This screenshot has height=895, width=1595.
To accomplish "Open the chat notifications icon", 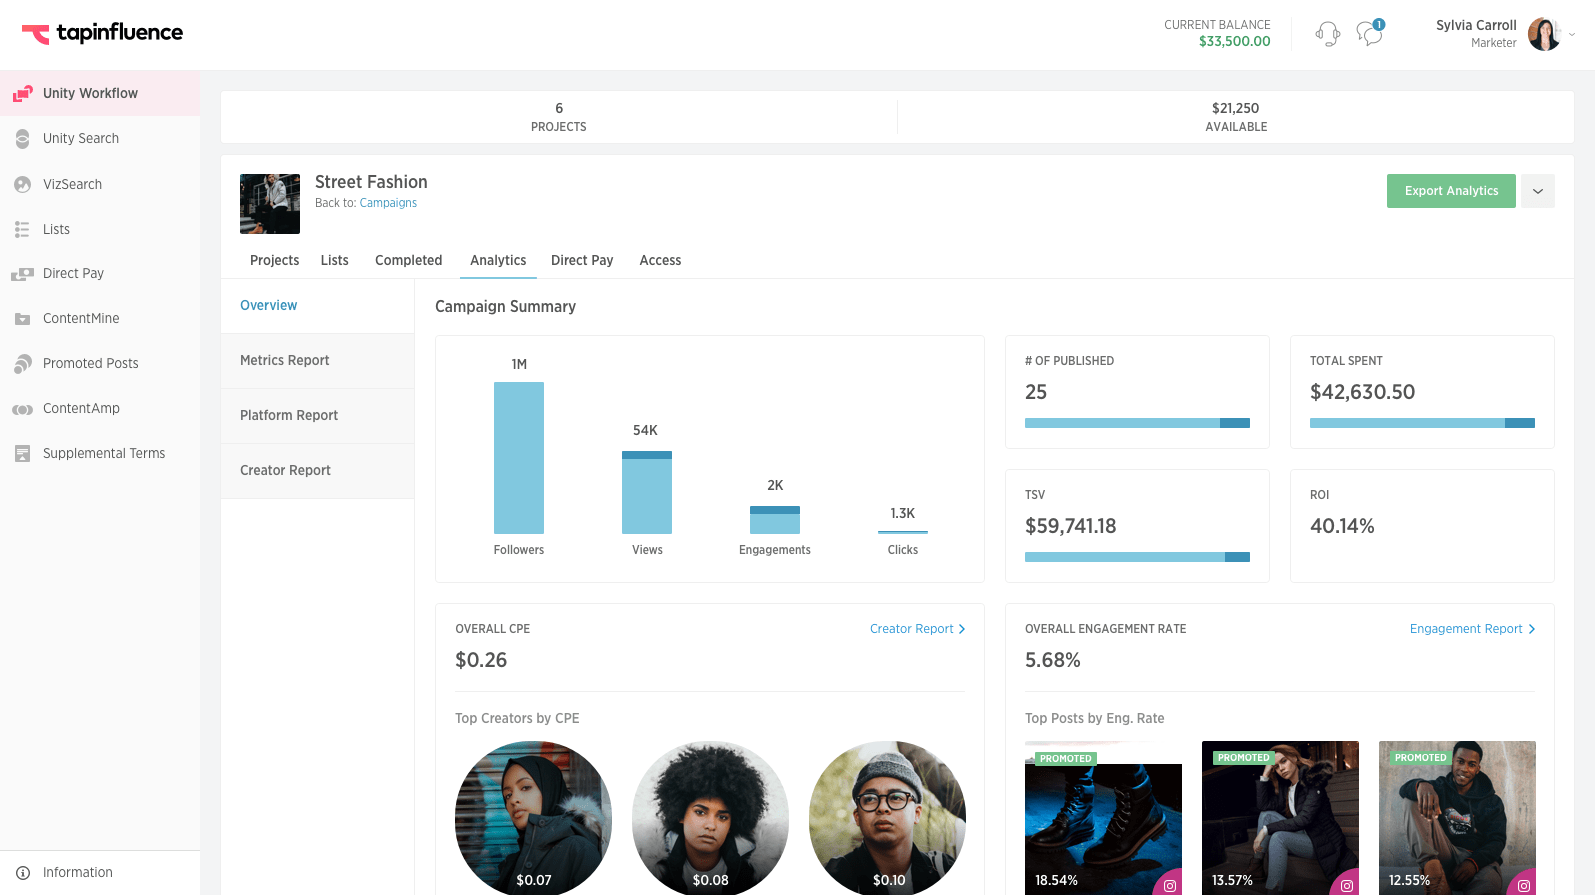I will pyautogui.click(x=1369, y=34).
